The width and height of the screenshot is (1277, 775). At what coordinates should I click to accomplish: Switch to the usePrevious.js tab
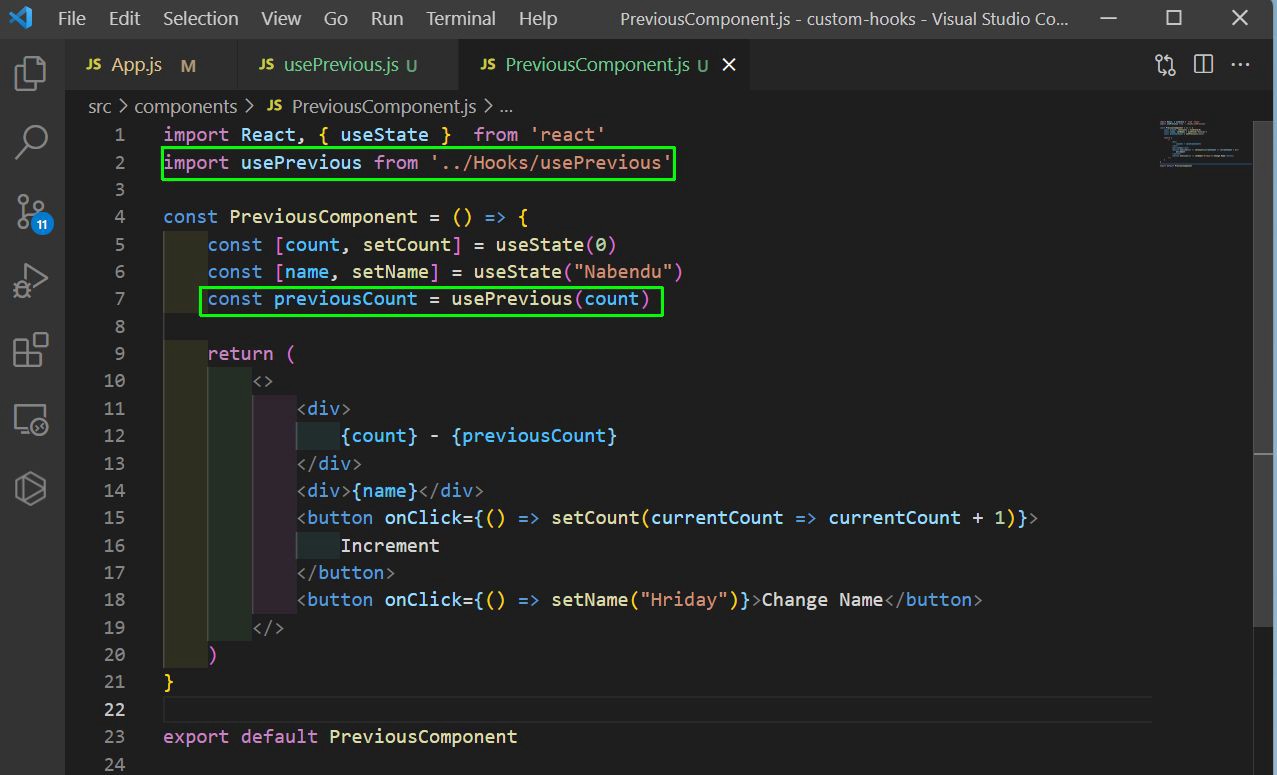348,65
